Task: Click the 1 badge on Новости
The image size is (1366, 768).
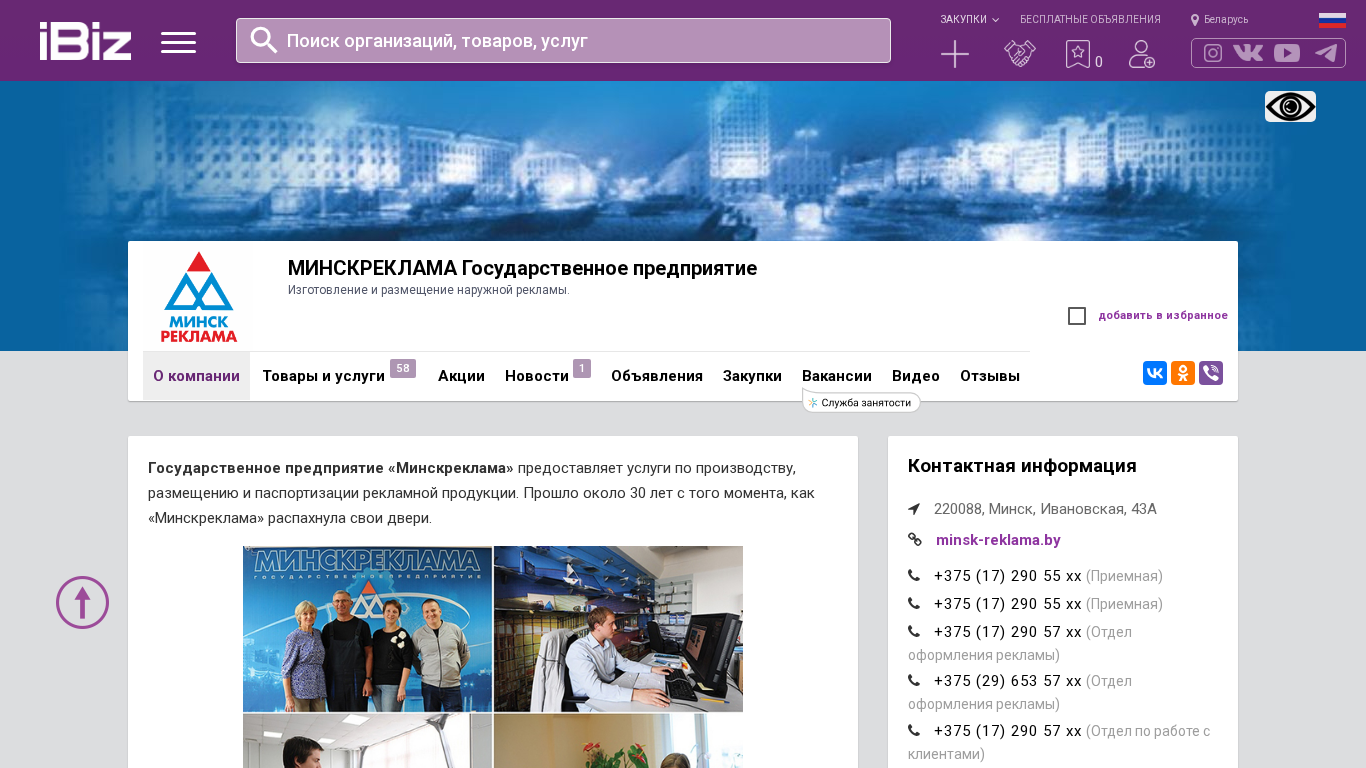Action: [582, 368]
